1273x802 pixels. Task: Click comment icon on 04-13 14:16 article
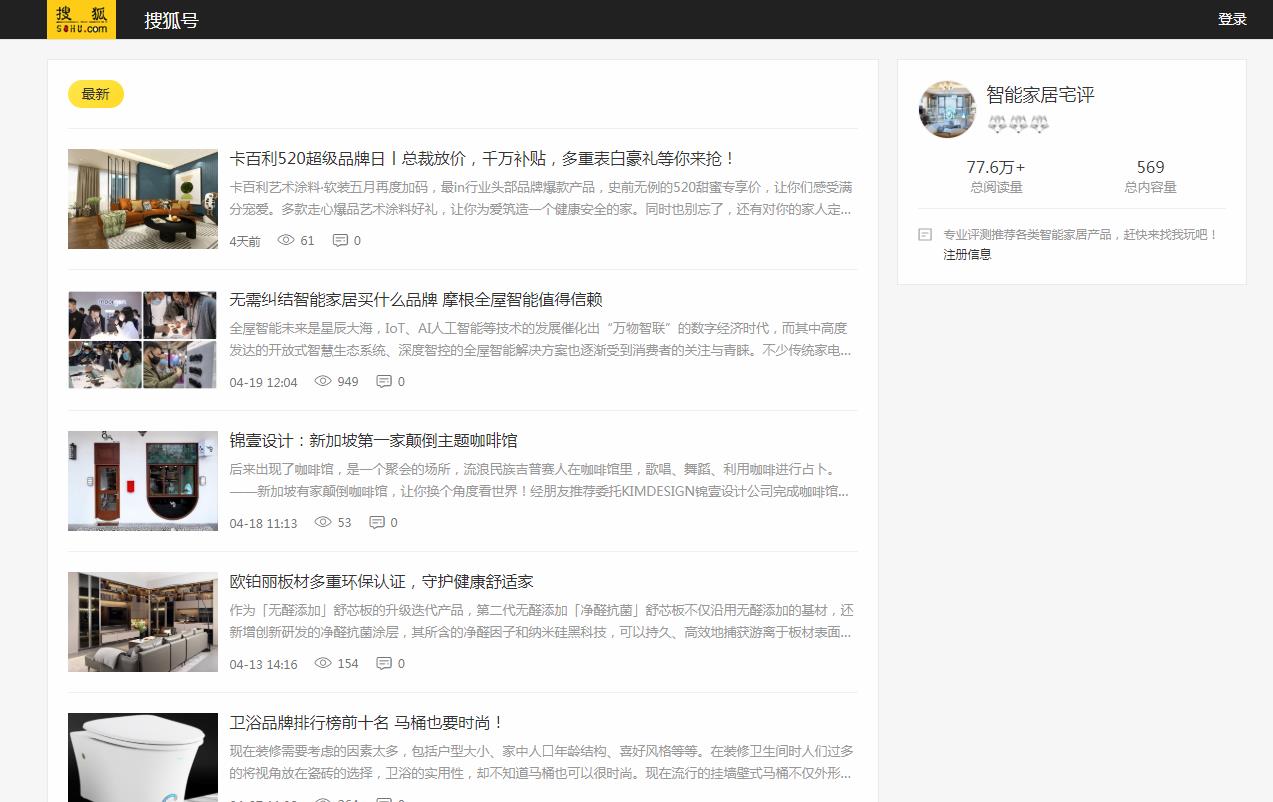point(384,663)
